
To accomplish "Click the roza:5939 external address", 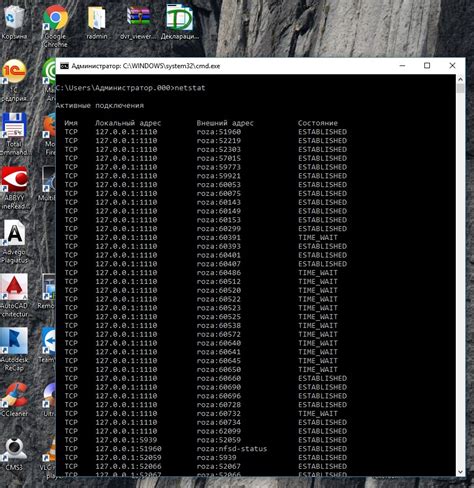I will click(217, 457).
